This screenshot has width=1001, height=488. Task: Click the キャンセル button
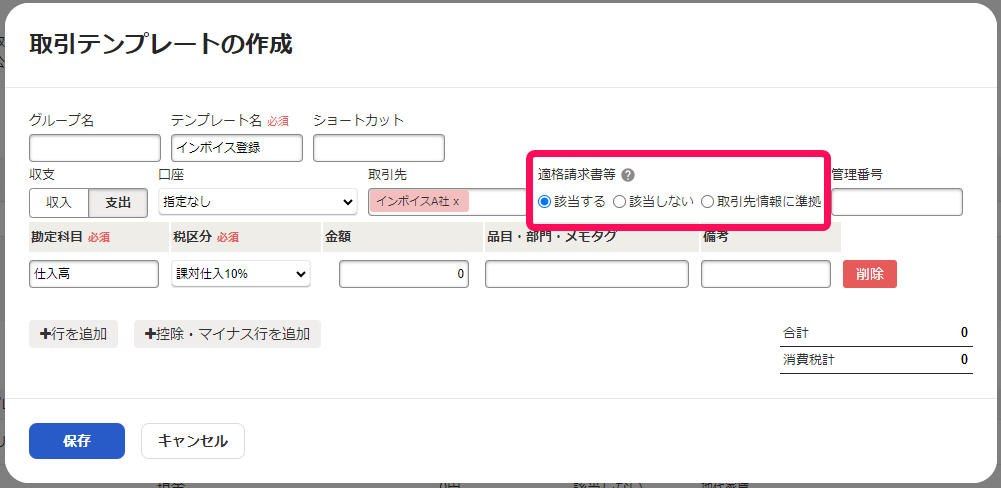click(x=193, y=441)
